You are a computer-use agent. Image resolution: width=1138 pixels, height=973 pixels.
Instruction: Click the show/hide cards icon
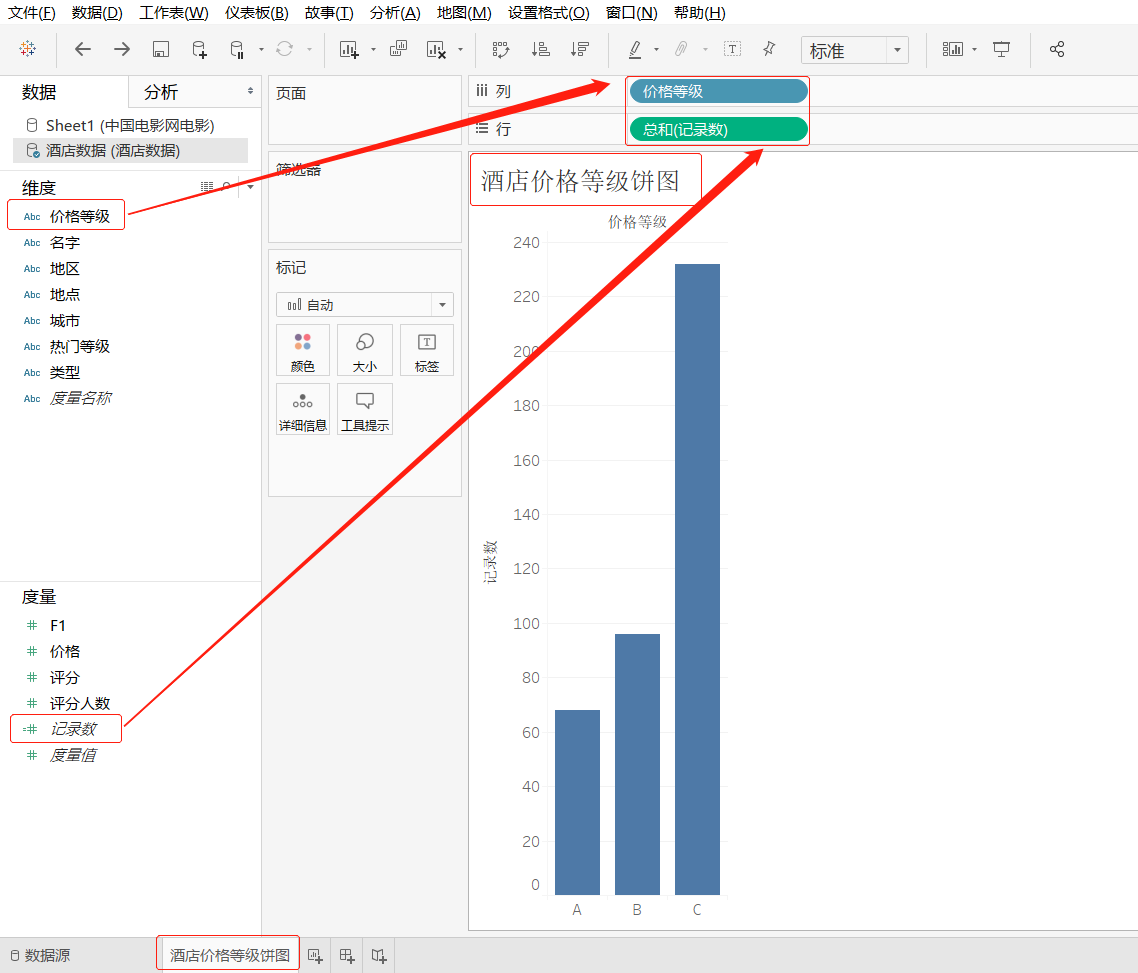(952, 49)
